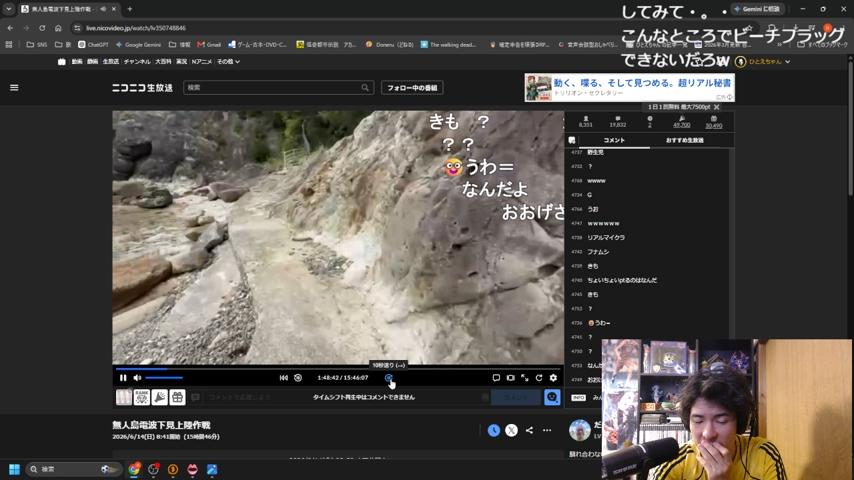Viewport: 854px width, 480px height.
Task: Click the search magnifier icon
Action: (365, 88)
